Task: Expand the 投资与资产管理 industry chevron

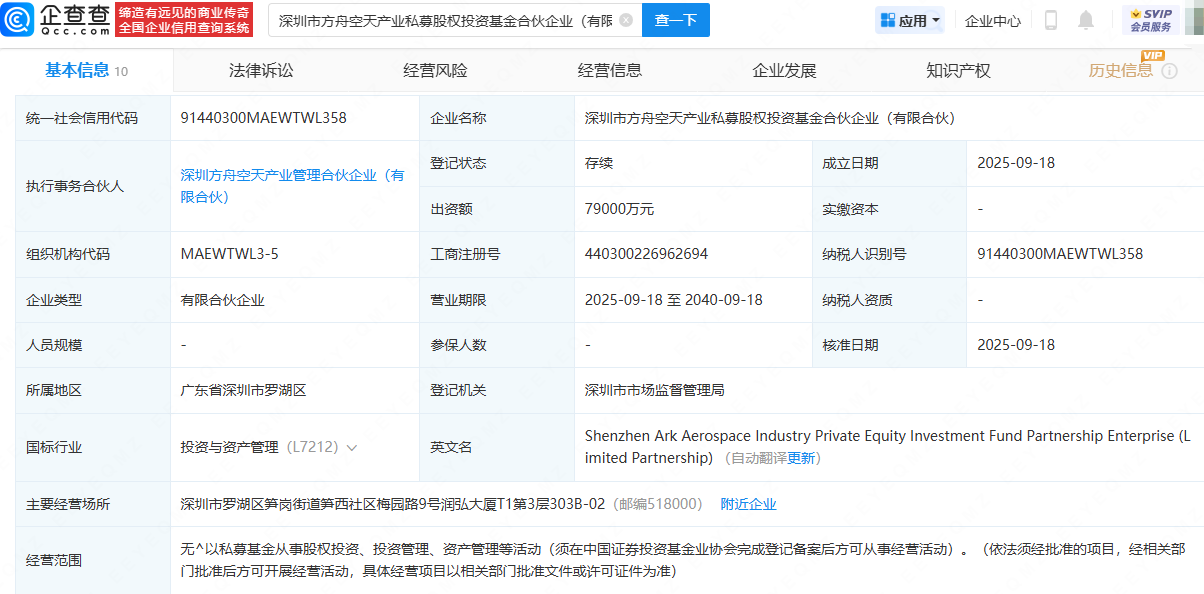Action: (351, 448)
